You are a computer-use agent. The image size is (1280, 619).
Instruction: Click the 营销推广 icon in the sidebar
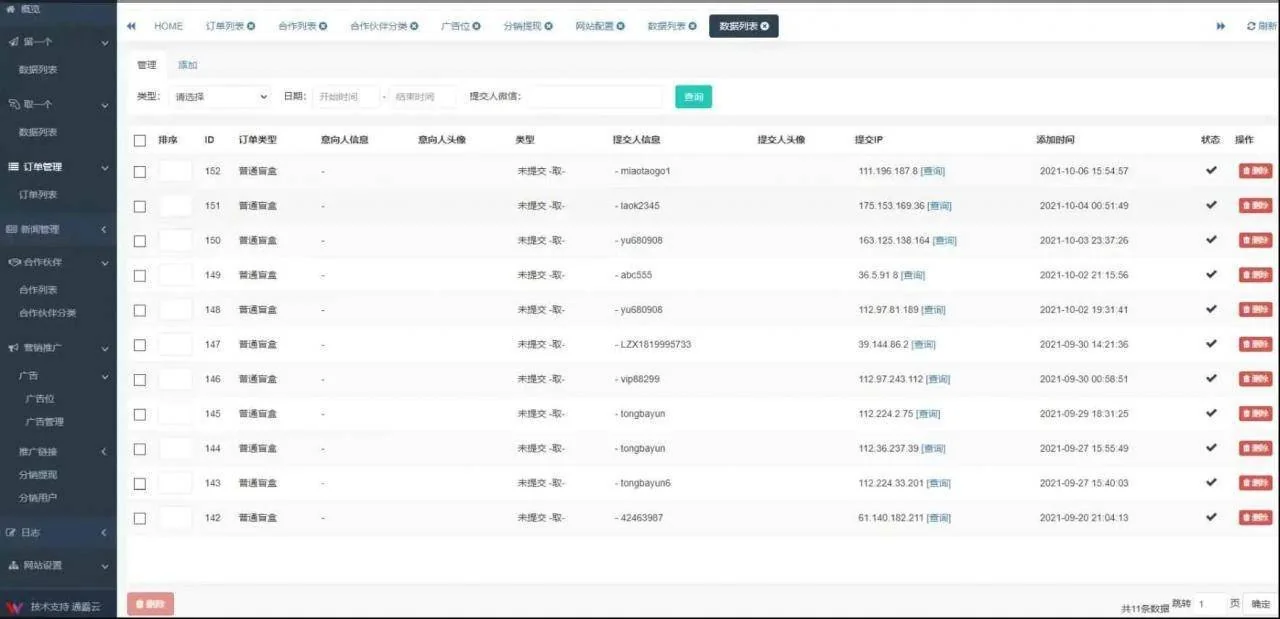point(14,347)
